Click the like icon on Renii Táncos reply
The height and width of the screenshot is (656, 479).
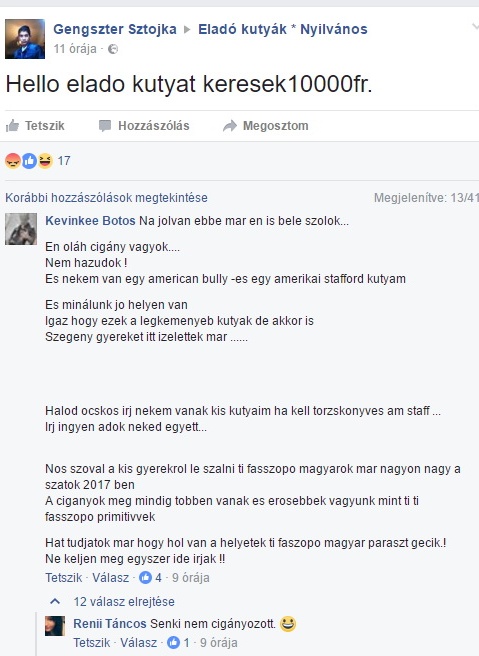pyautogui.click(x=174, y=643)
